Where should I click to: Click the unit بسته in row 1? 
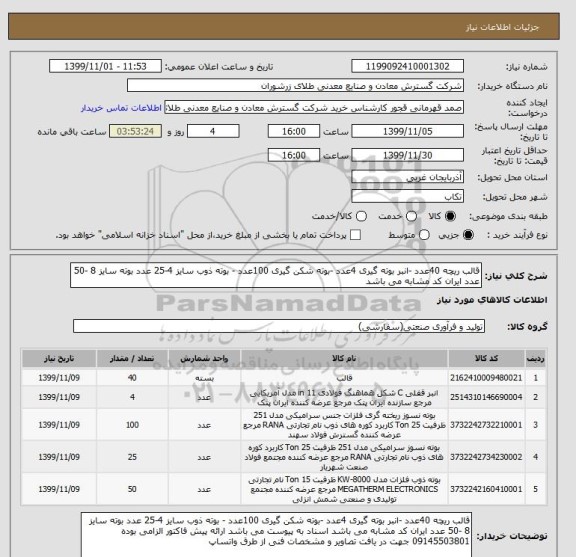click(204, 378)
